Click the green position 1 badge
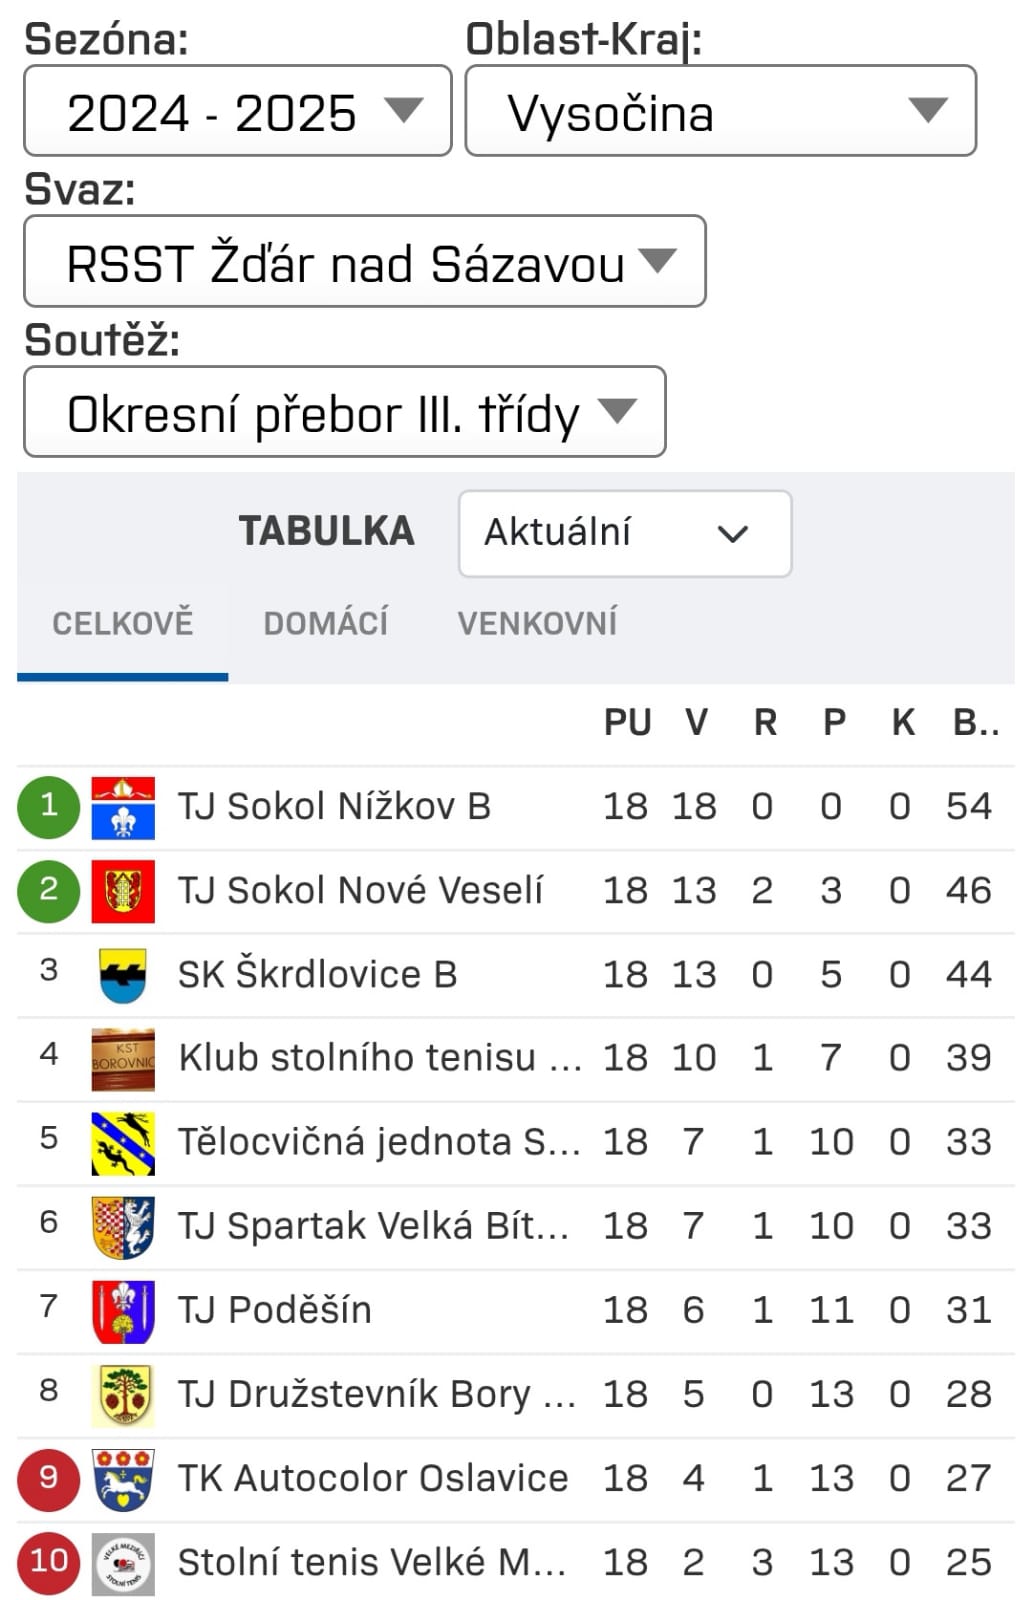The width and height of the screenshot is (1032, 1600). pyautogui.click(x=48, y=806)
